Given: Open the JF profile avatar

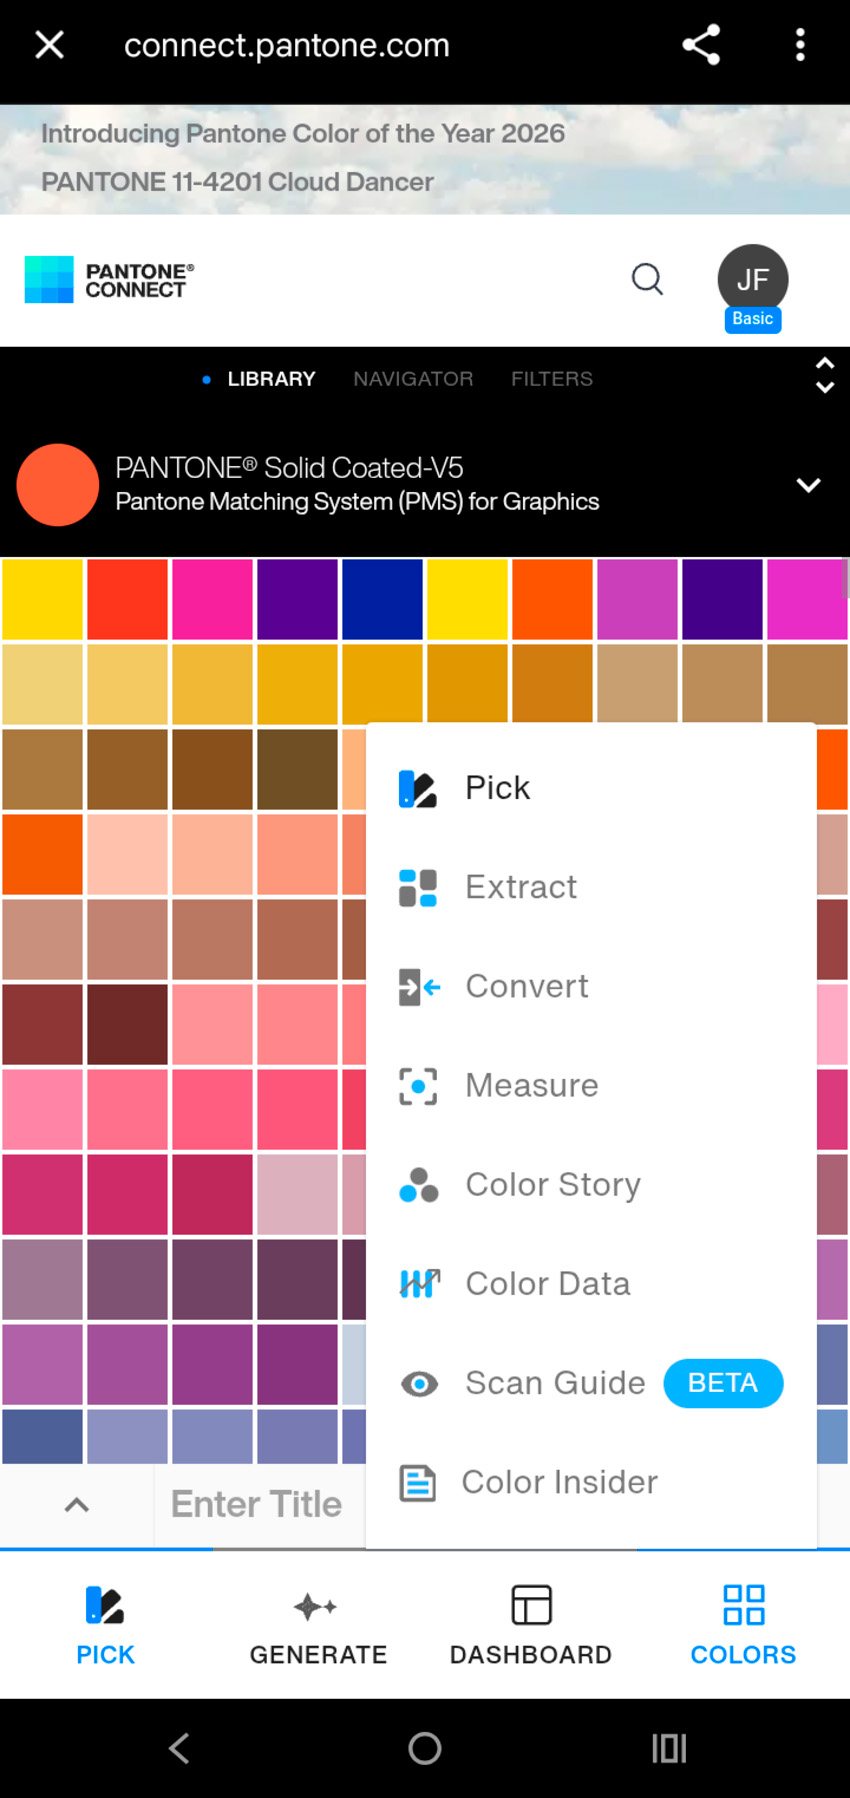Looking at the screenshot, I should coord(752,280).
